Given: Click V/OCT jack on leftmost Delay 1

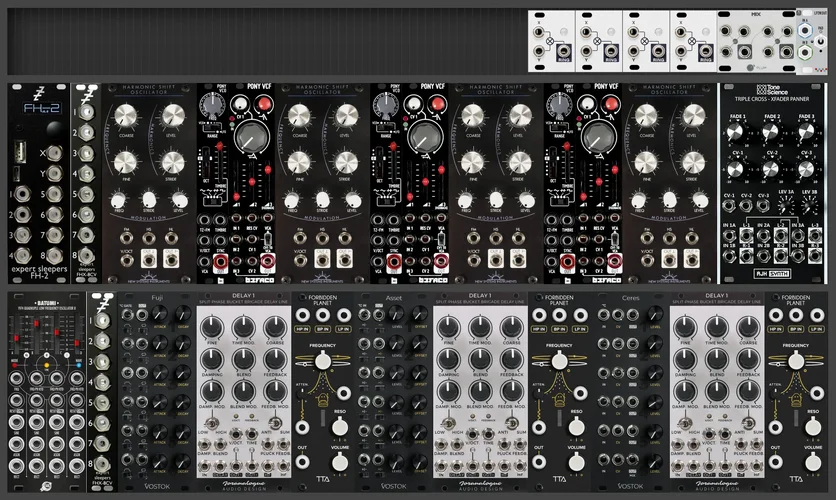Looking at the screenshot, I should pyautogui.click(x=236, y=433).
